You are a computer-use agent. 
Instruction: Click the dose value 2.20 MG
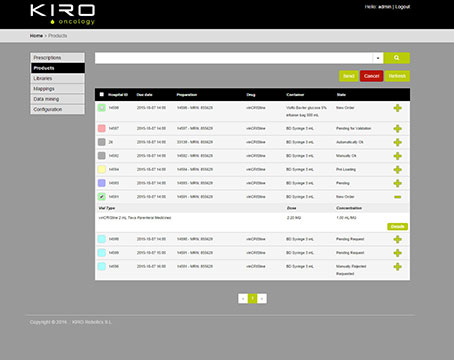294,218
